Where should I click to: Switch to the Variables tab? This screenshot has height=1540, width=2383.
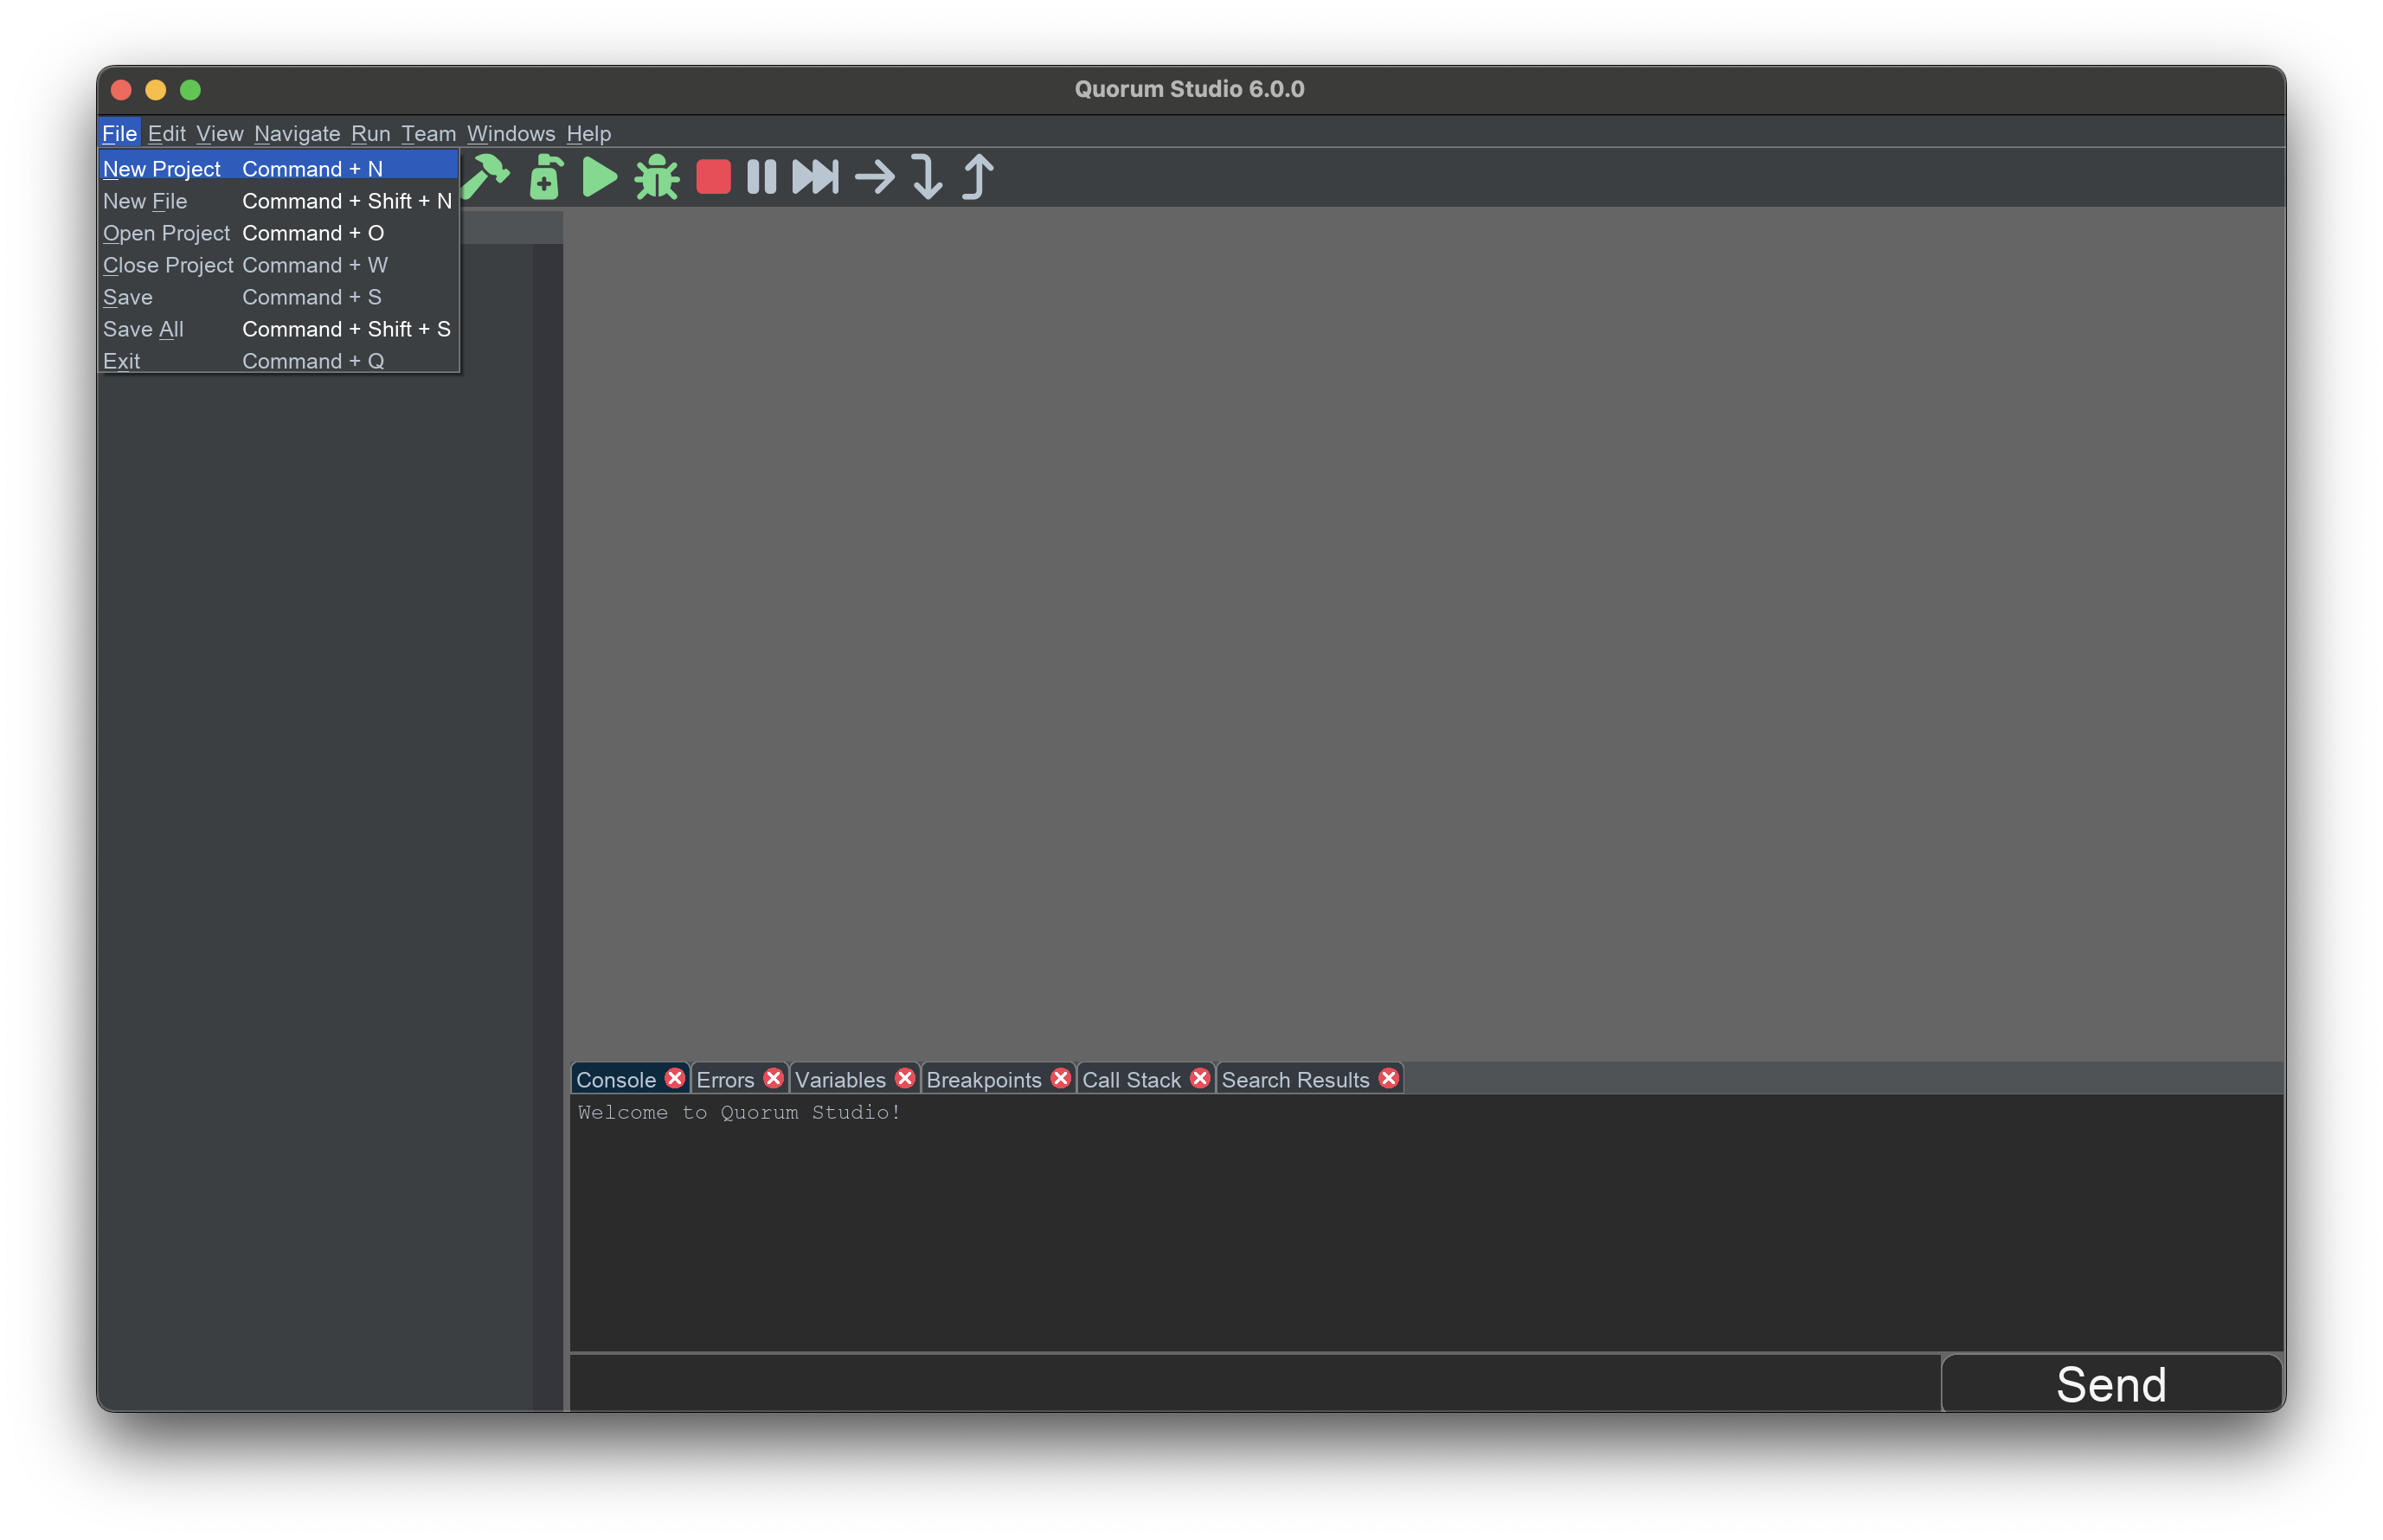[x=840, y=1080]
